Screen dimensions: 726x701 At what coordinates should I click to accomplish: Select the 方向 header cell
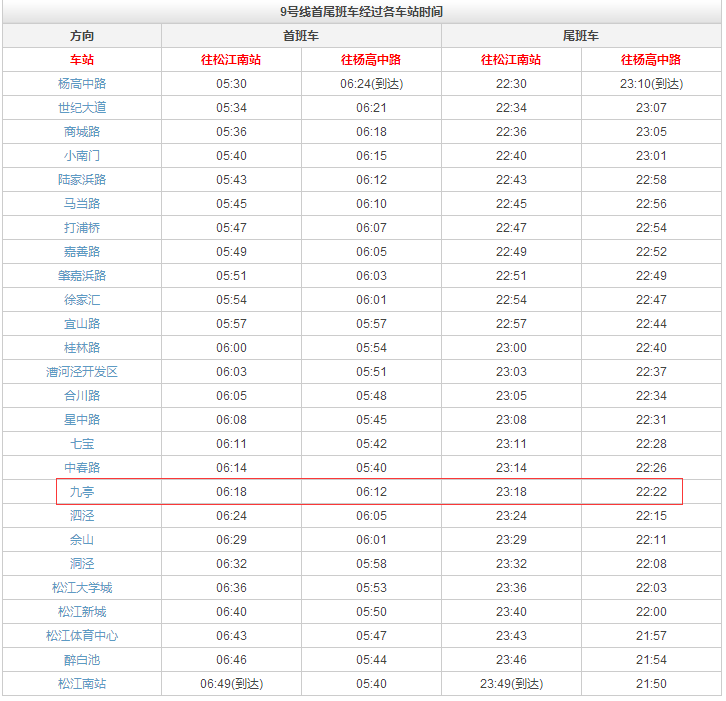coord(82,36)
